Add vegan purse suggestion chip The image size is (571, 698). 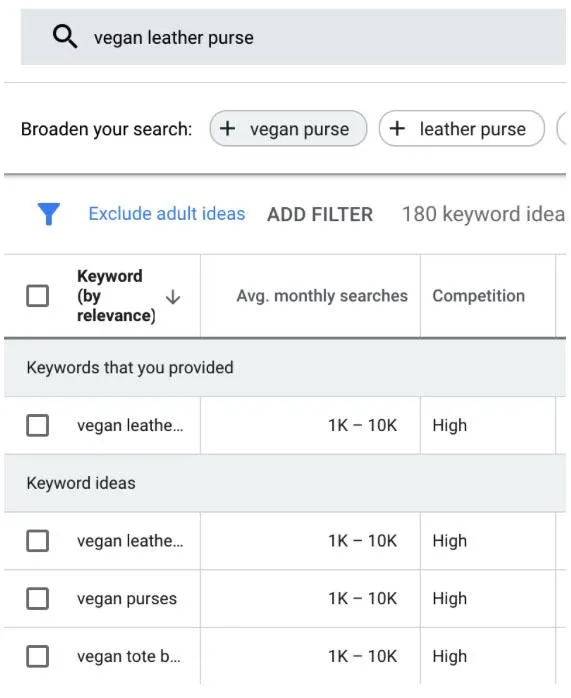pyautogui.click(x=288, y=129)
